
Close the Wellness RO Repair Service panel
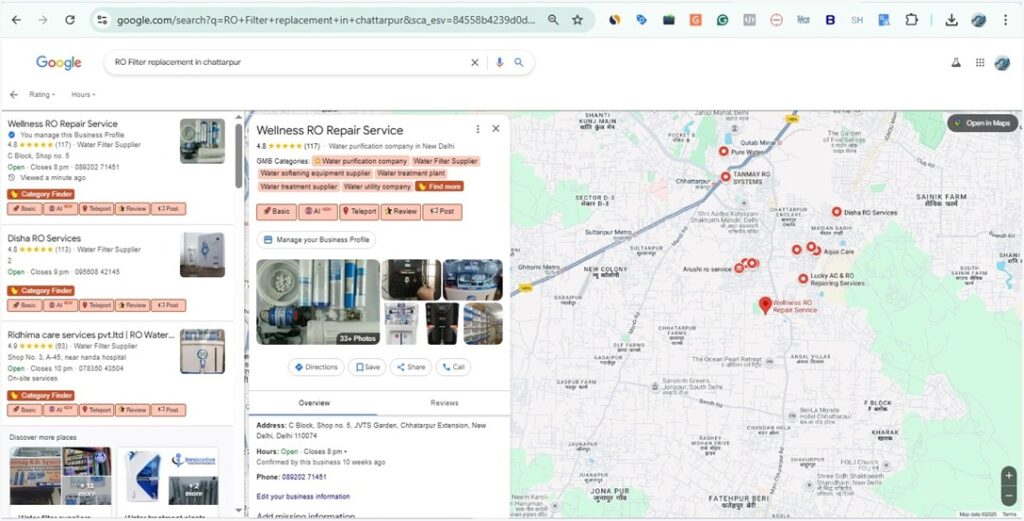(496, 129)
